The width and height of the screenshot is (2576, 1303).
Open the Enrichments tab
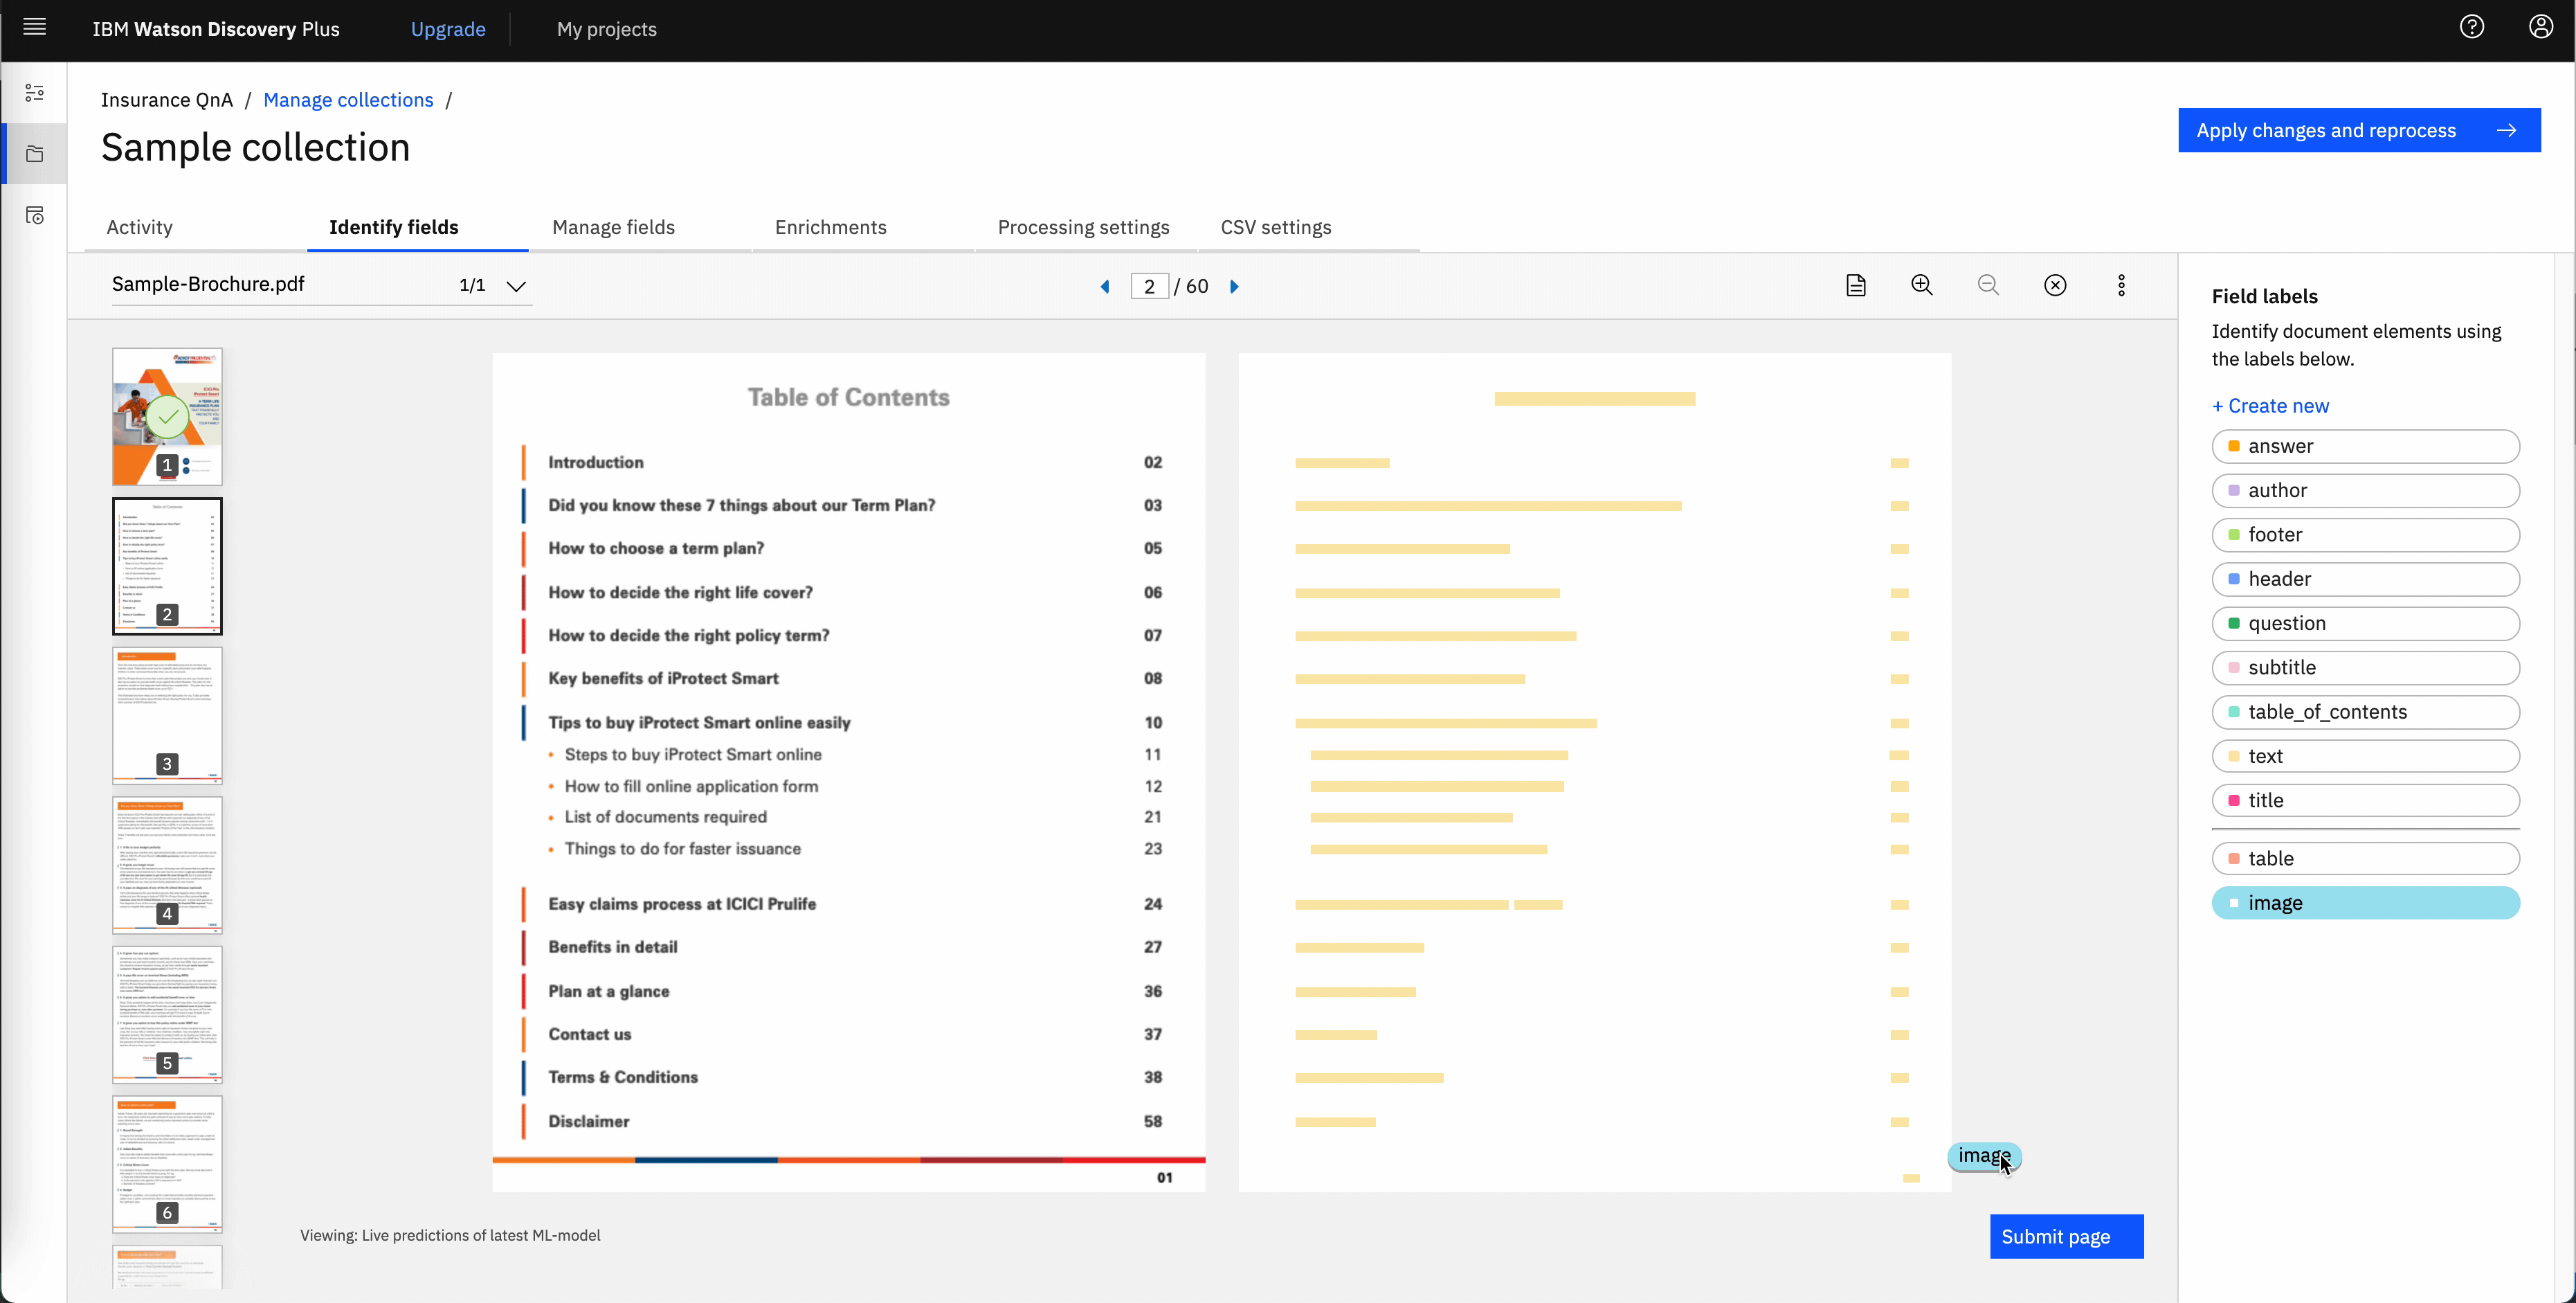[x=830, y=227]
